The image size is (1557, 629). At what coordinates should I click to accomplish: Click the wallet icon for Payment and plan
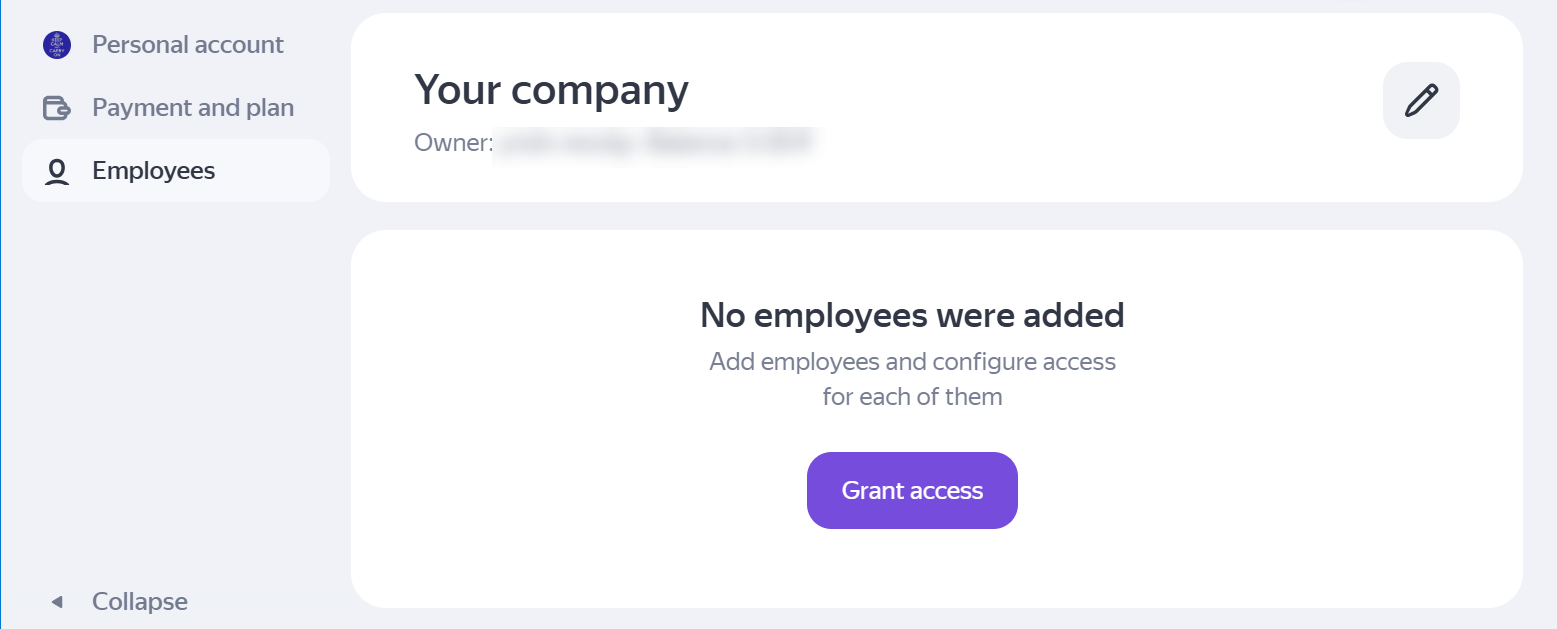57,108
